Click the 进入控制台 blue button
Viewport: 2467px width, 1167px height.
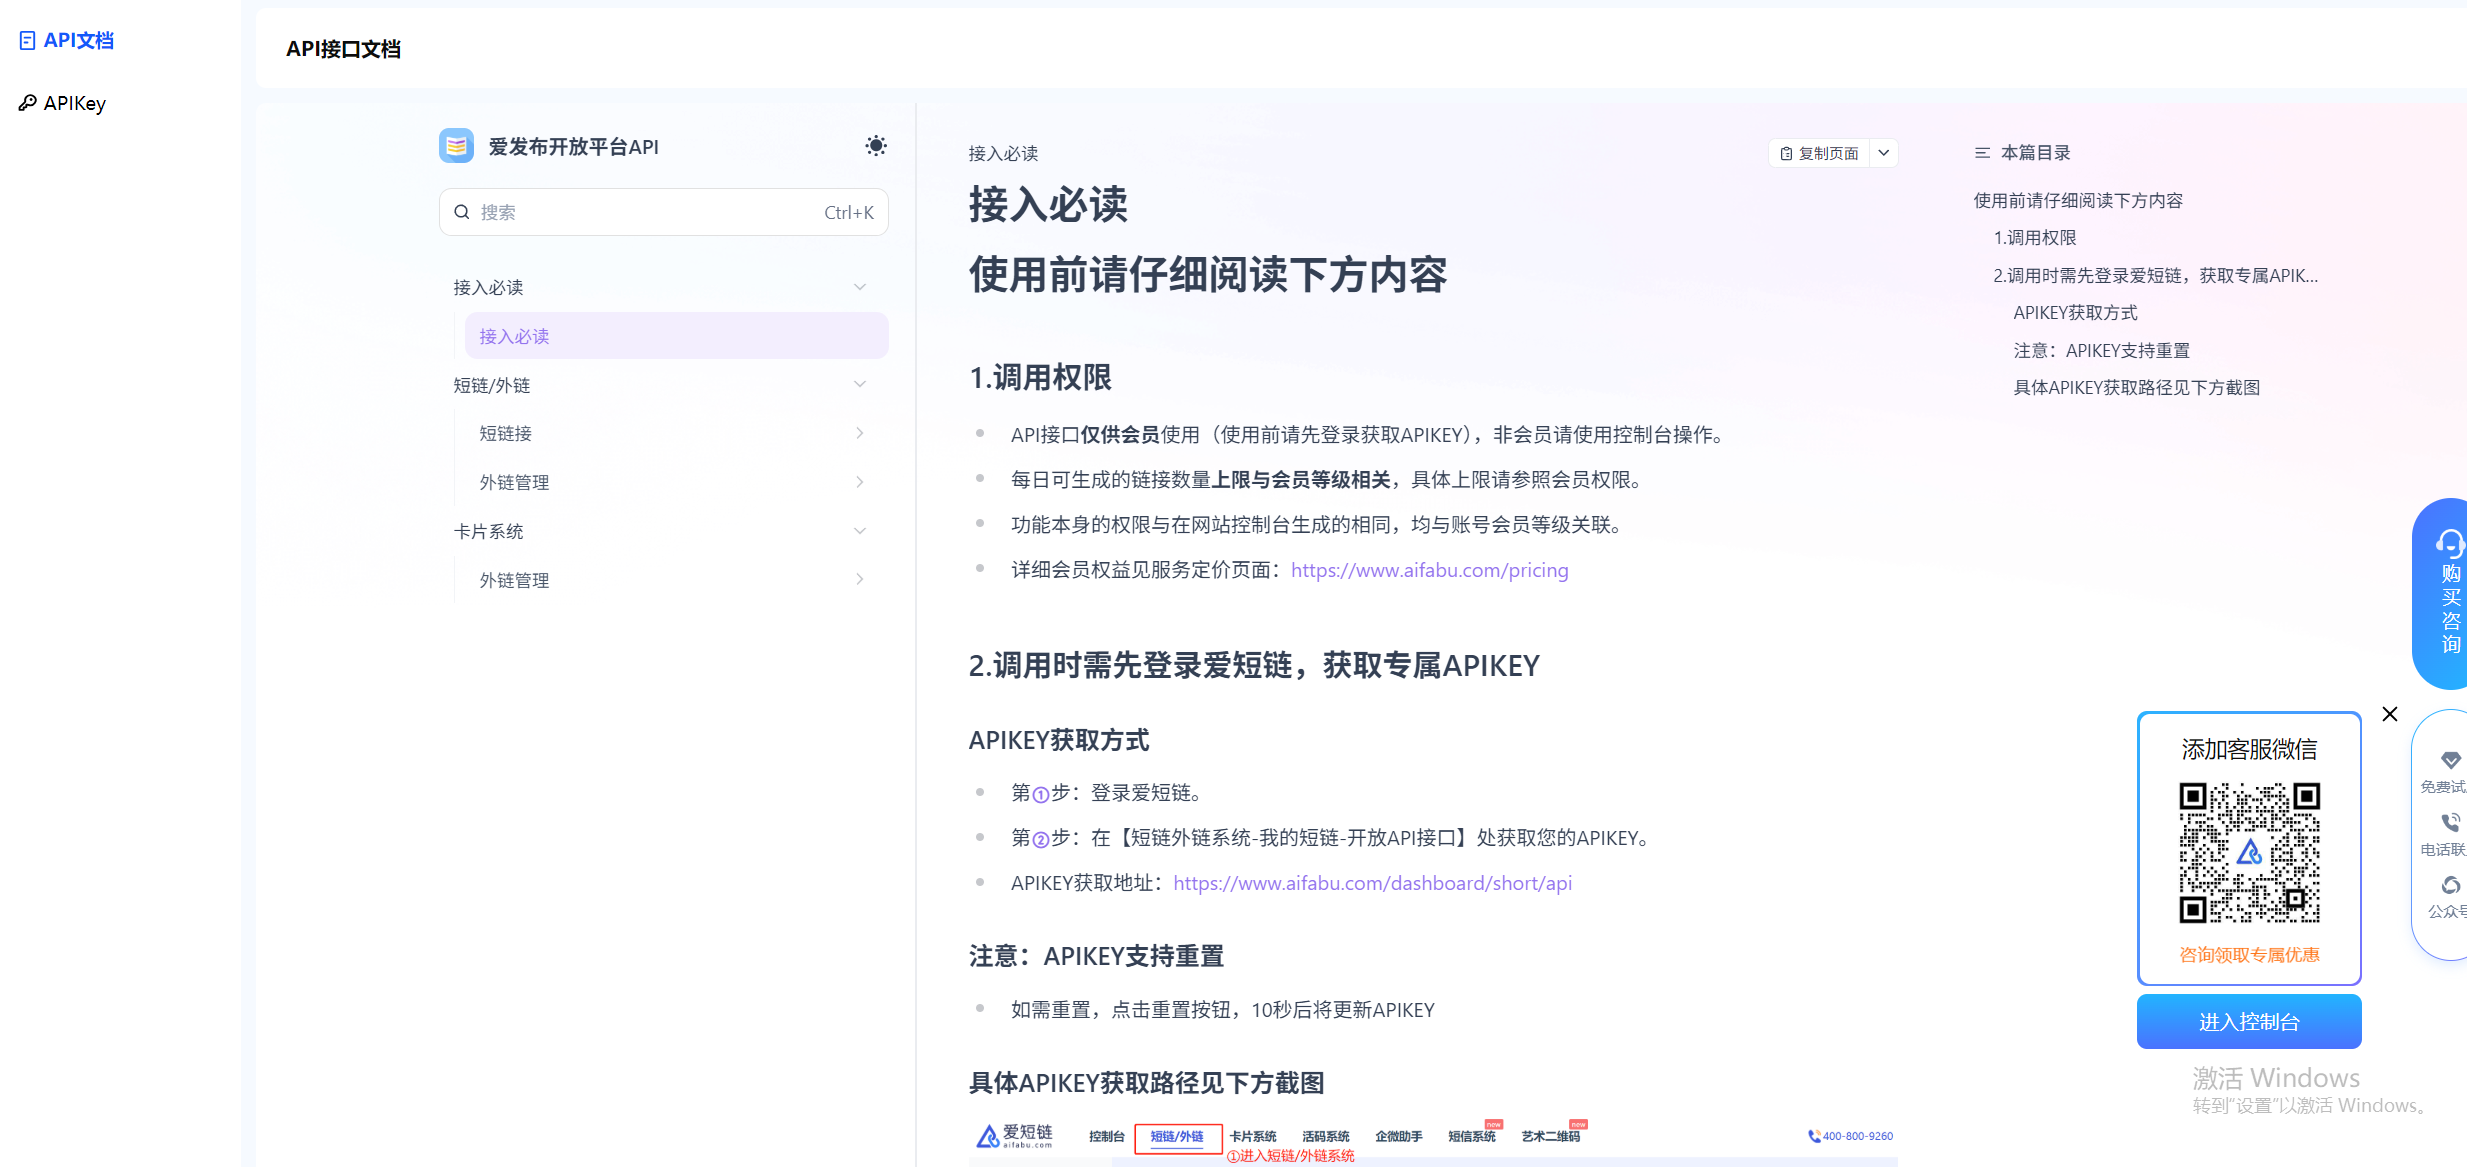coord(2248,1021)
